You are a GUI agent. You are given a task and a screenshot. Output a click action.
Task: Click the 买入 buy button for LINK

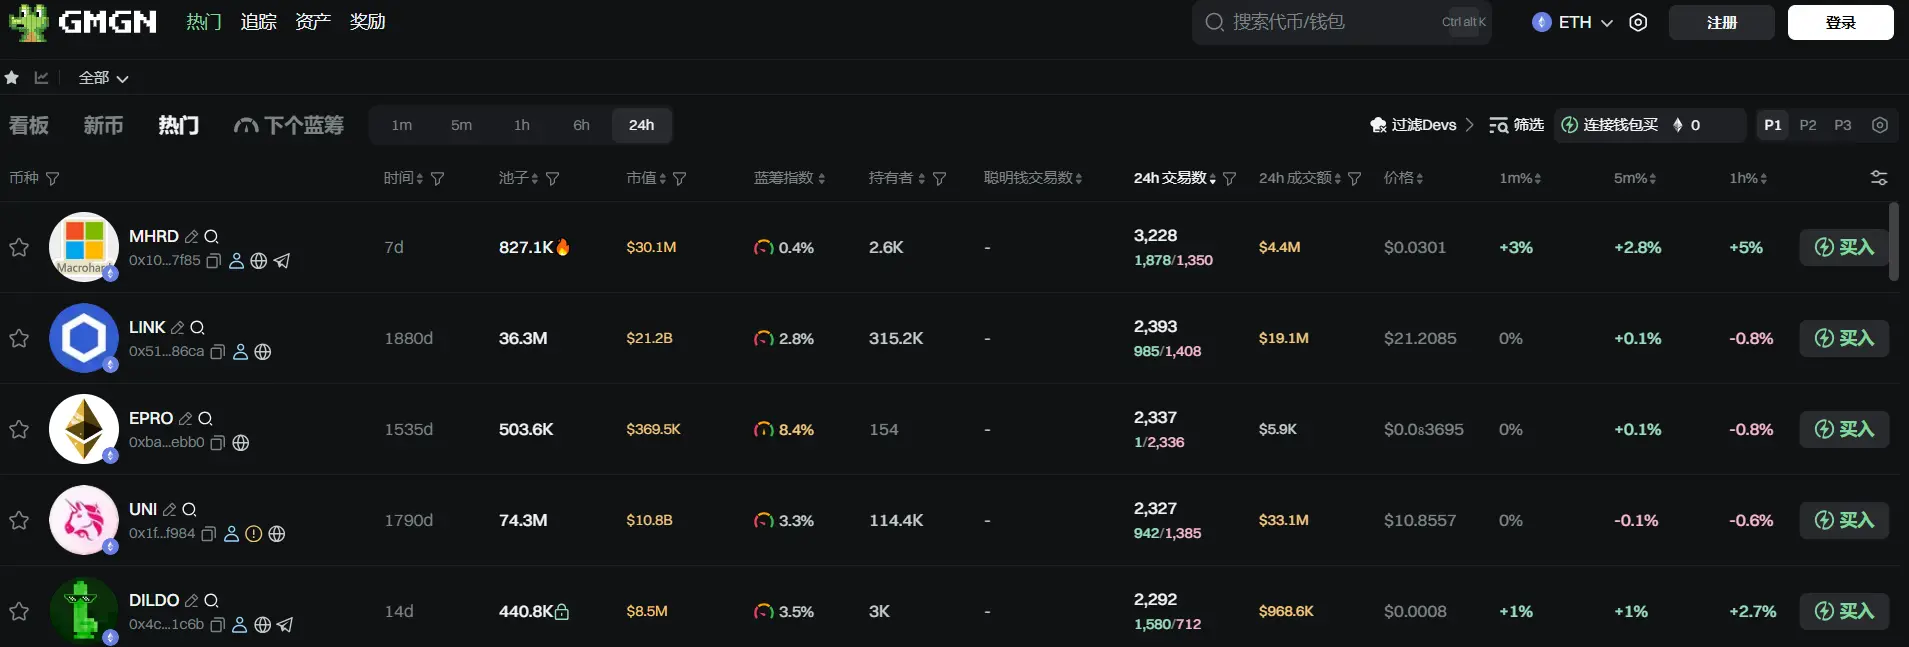click(1844, 338)
